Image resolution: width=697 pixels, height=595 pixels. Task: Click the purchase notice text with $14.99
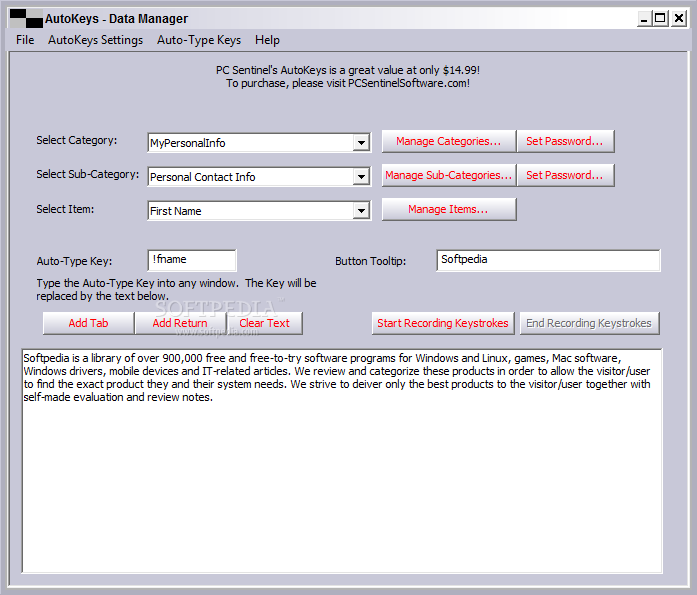pyautogui.click(x=348, y=70)
